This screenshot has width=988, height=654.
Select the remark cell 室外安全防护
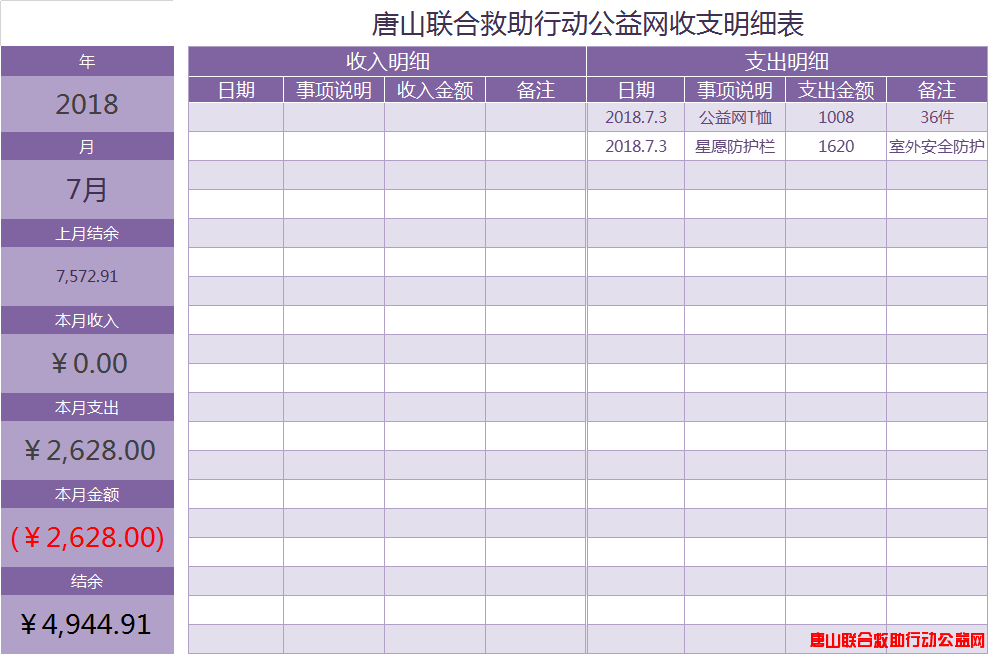point(937,146)
